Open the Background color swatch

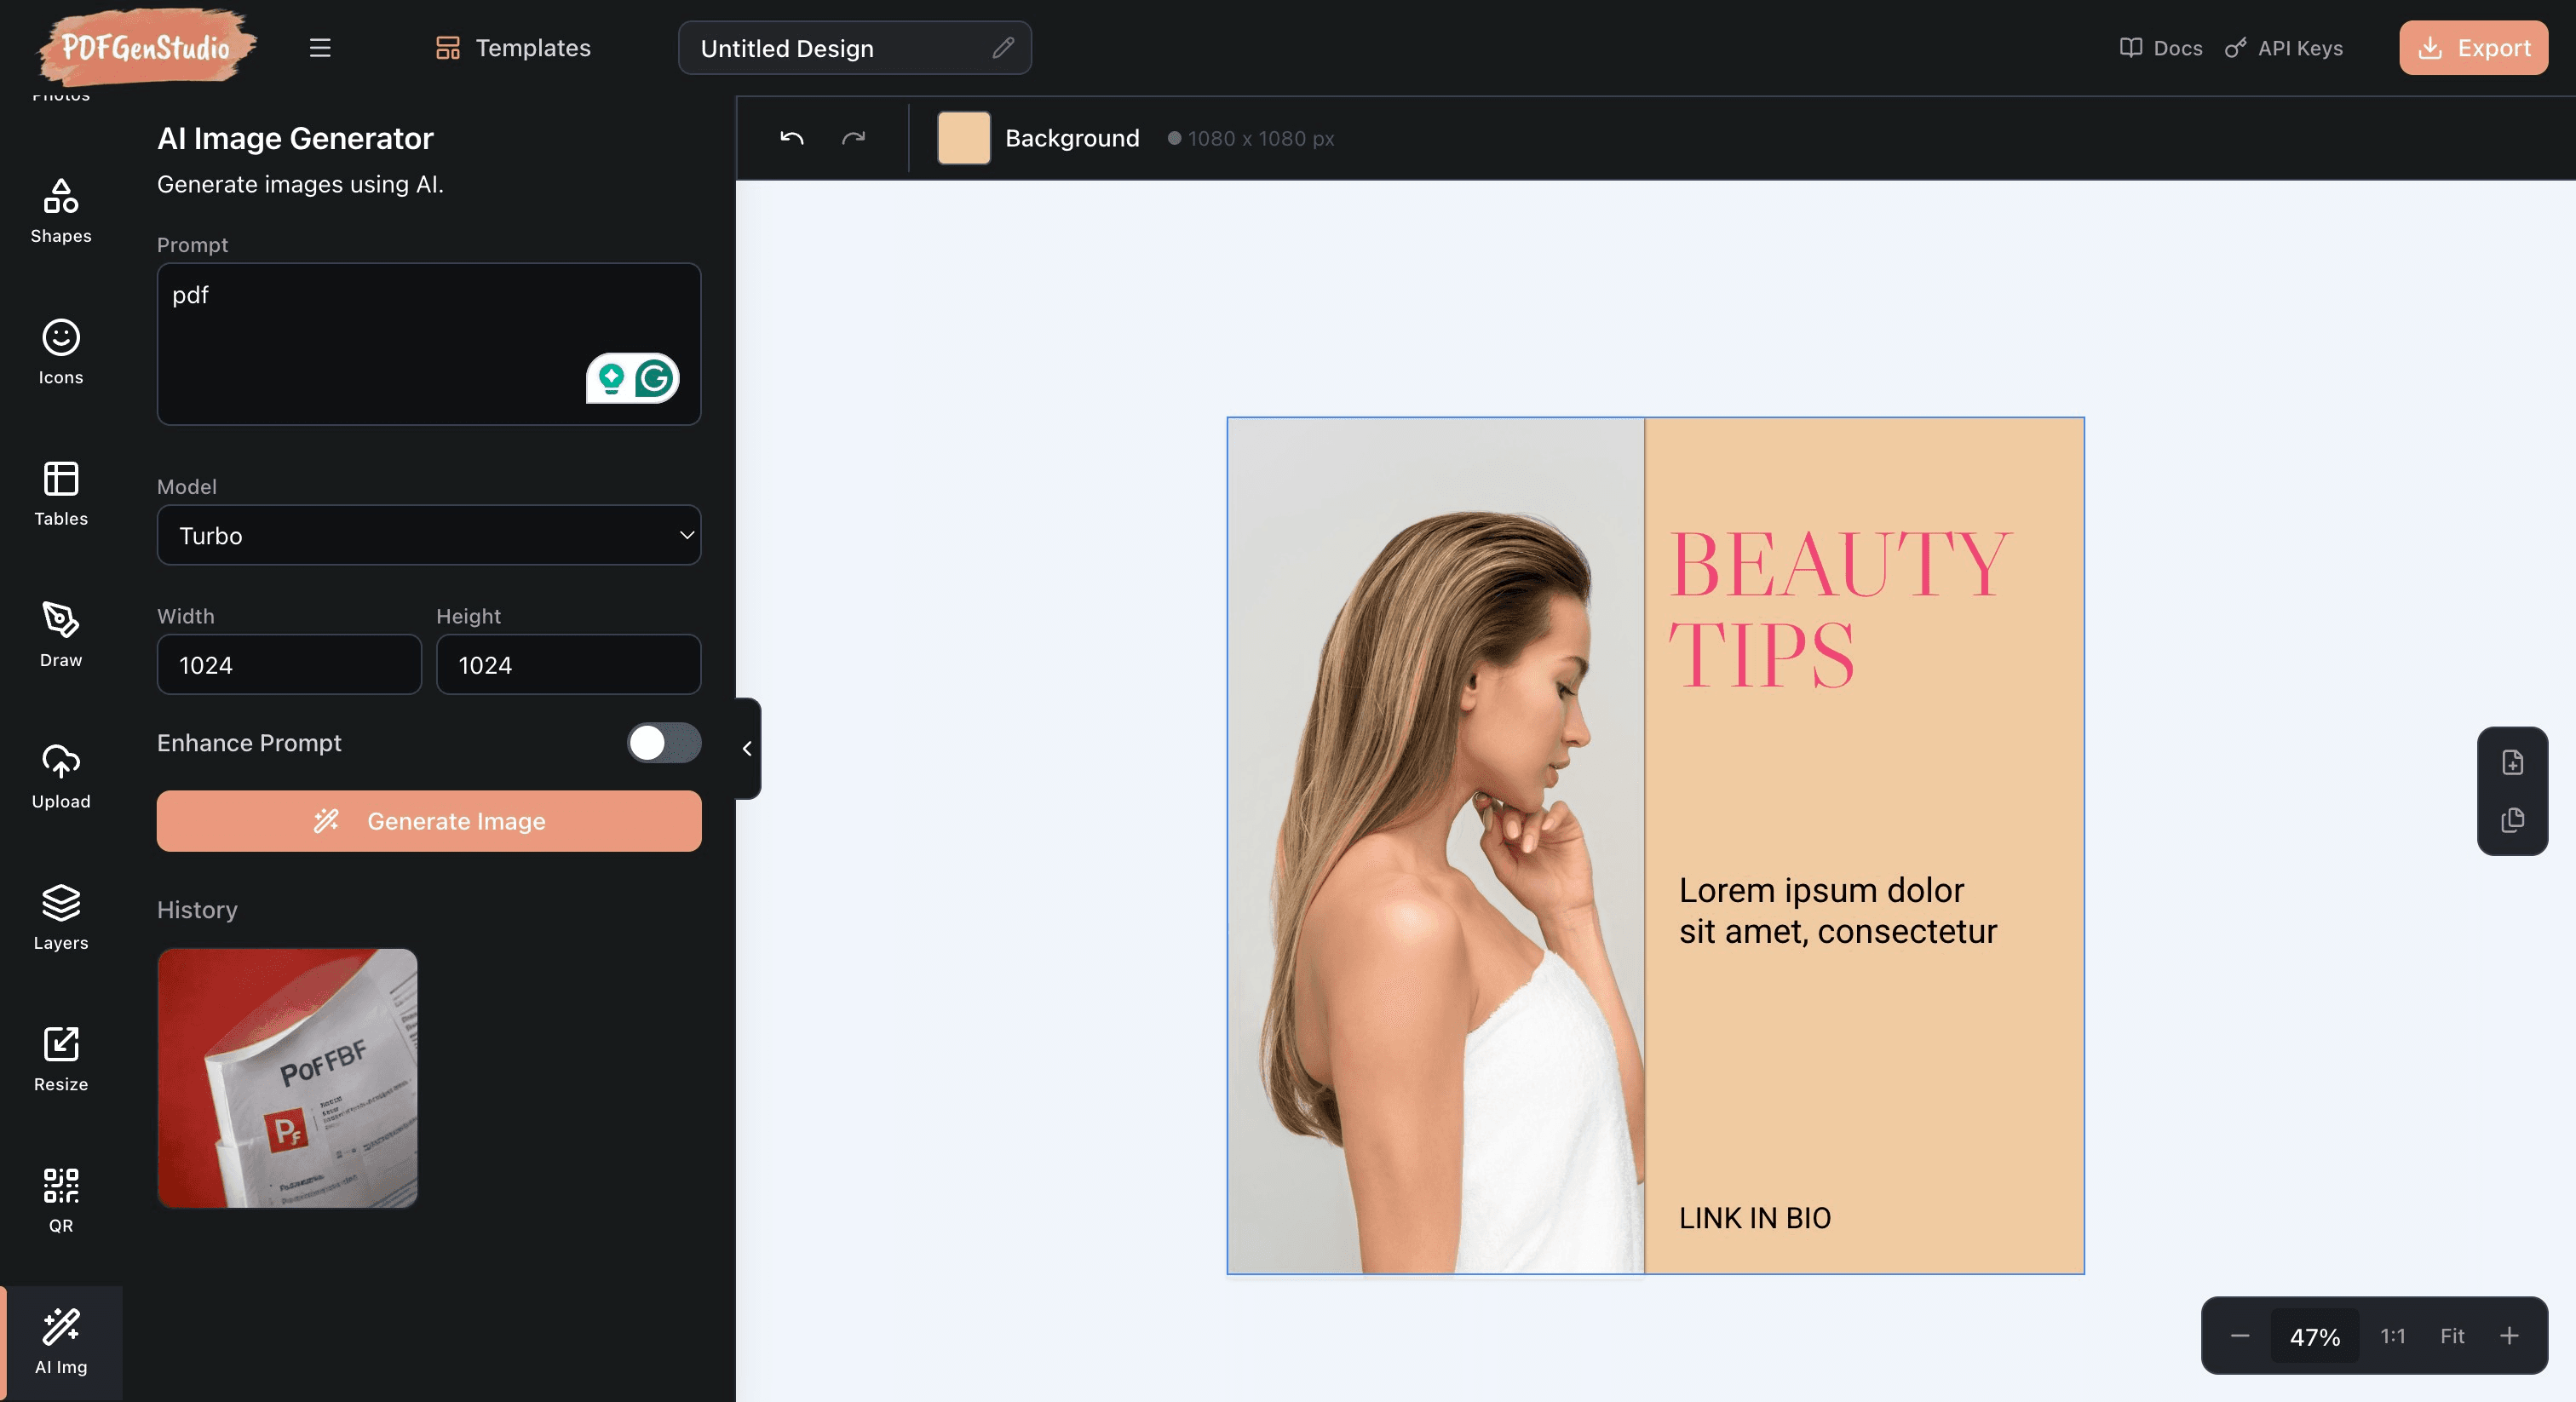point(964,138)
